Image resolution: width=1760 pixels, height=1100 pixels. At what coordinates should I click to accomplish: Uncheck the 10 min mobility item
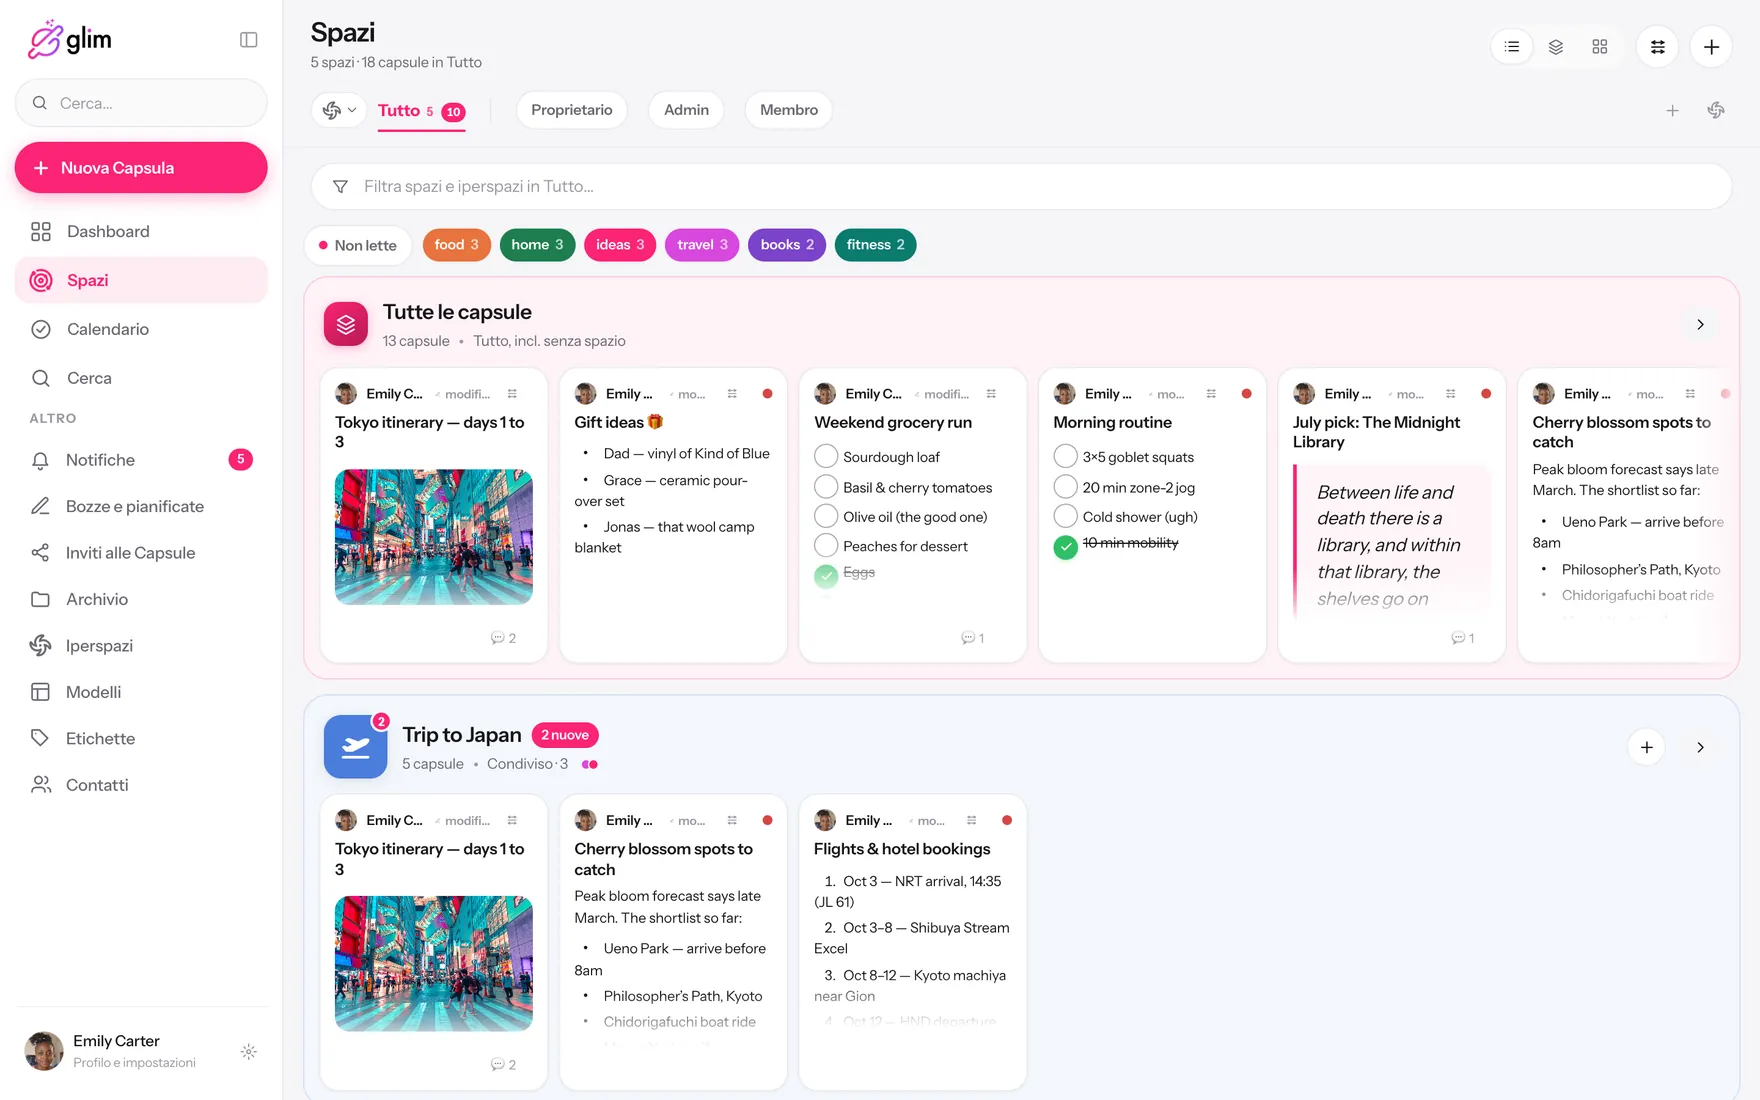click(1066, 547)
